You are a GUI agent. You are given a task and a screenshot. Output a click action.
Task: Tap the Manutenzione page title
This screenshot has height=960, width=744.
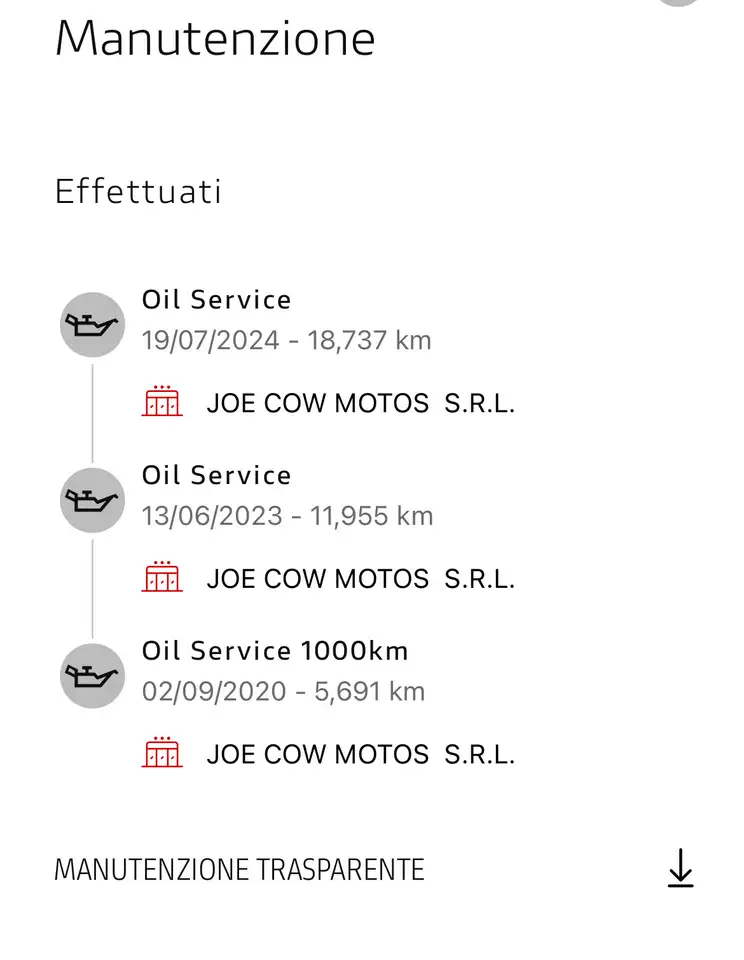pyautogui.click(x=215, y=39)
